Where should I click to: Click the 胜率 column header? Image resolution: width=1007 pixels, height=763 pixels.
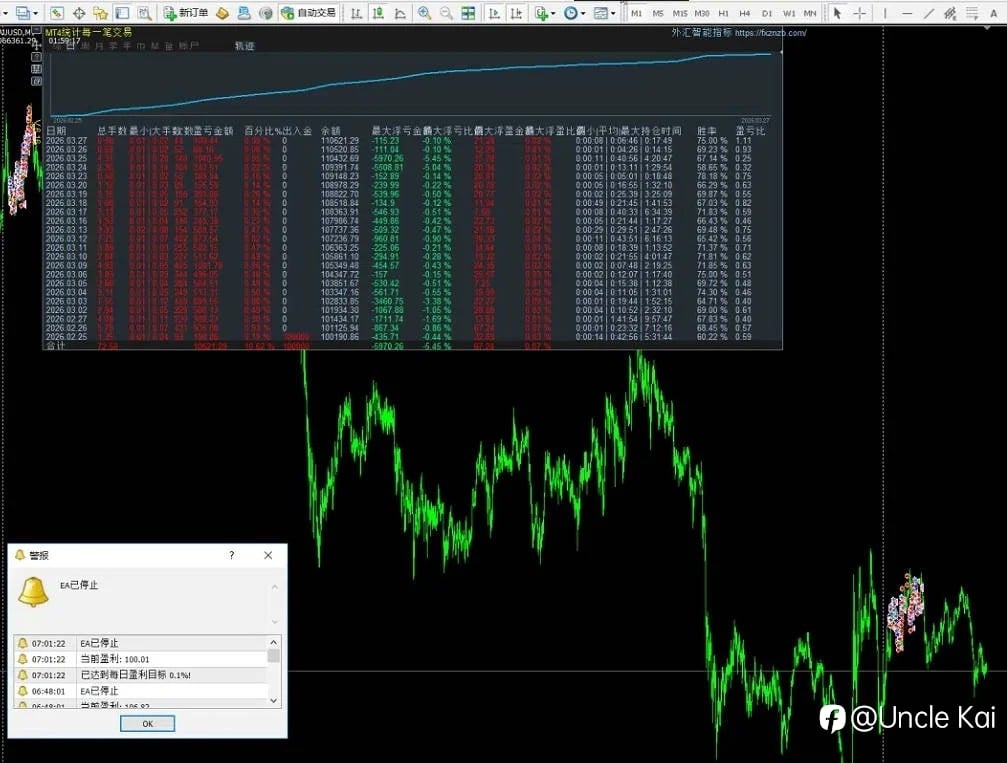[706, 131]
